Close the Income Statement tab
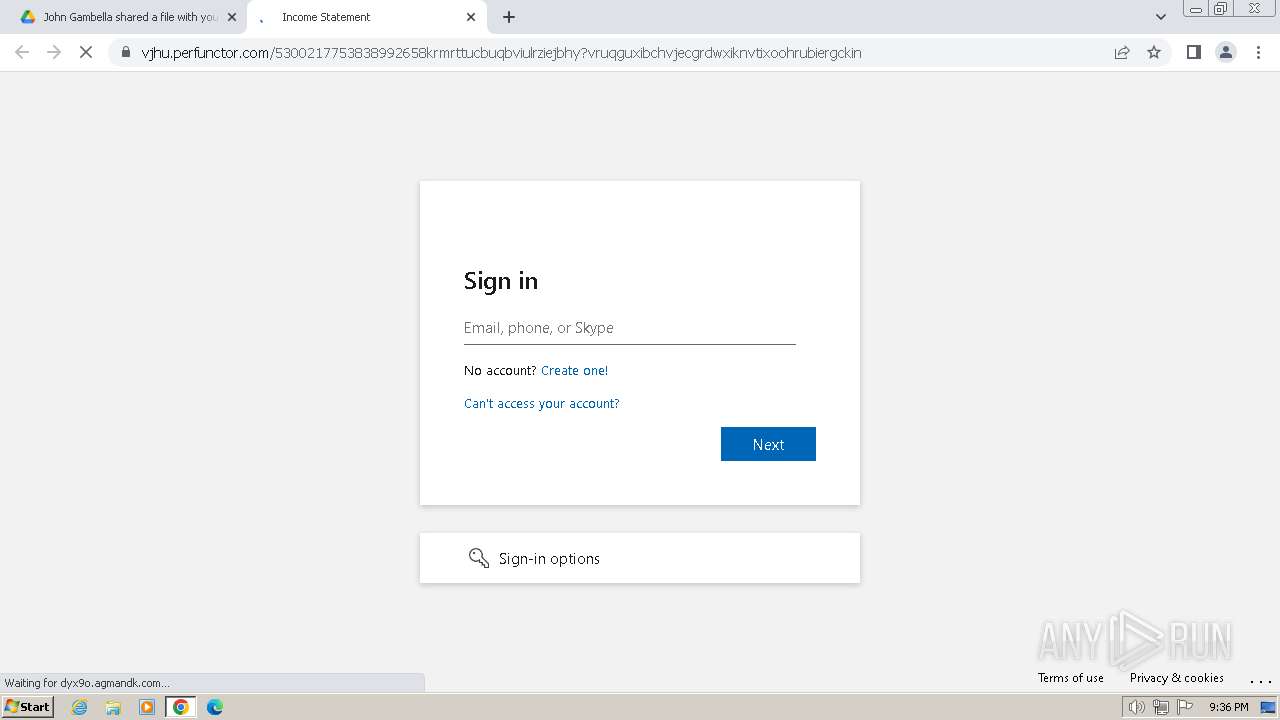 click(x=471, y=17)
